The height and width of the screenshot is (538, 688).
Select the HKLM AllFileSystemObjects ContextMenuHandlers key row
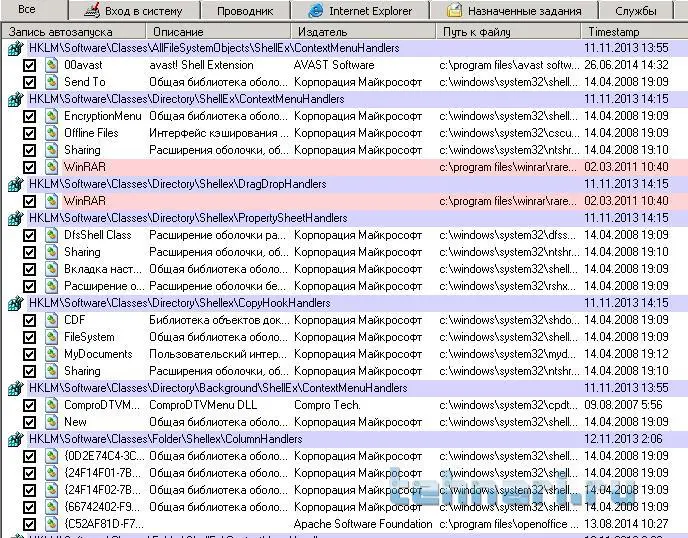click(344, 48)
